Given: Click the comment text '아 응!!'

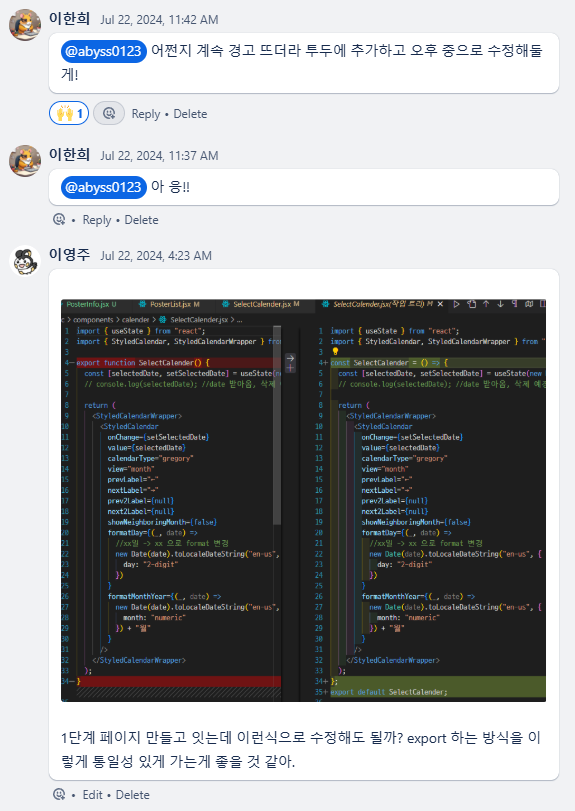Looking at the screenshot, I should coord(170,187).
